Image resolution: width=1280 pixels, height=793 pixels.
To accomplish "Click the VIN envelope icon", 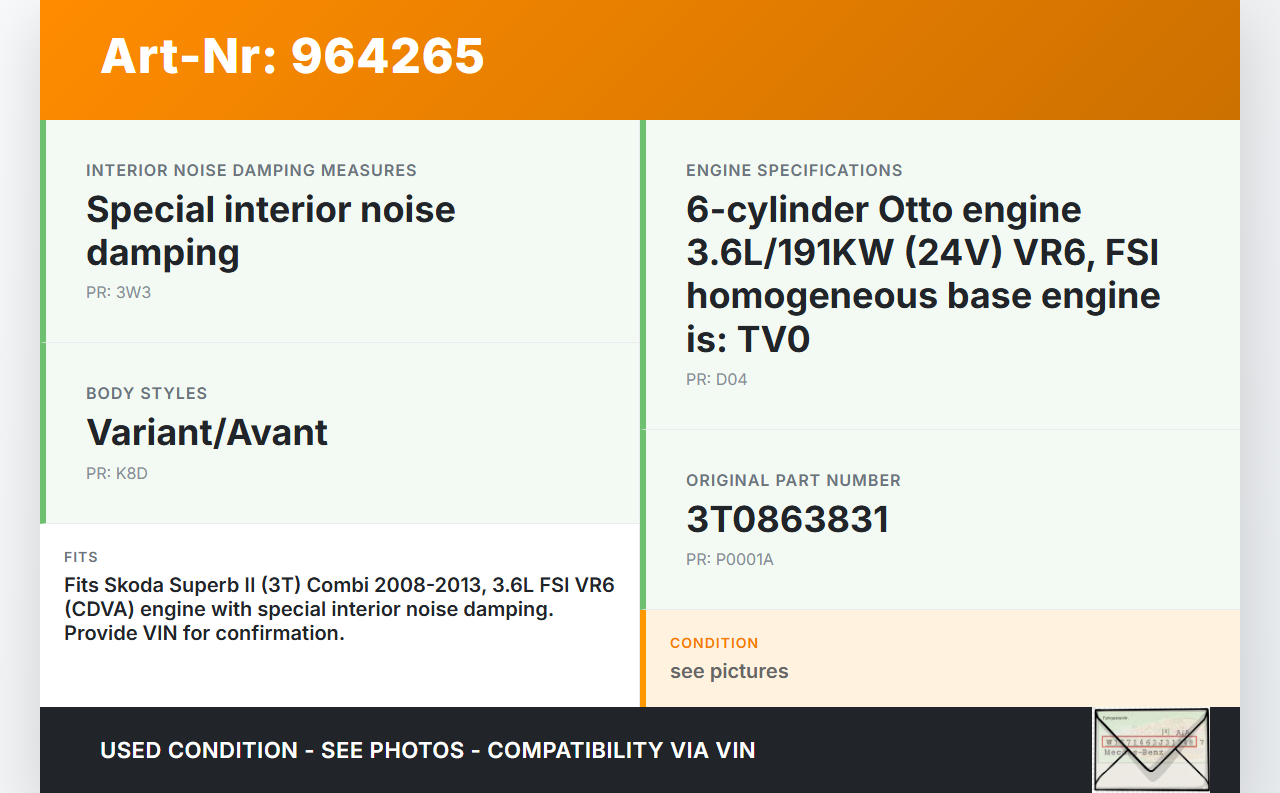I will [1151, 749].
